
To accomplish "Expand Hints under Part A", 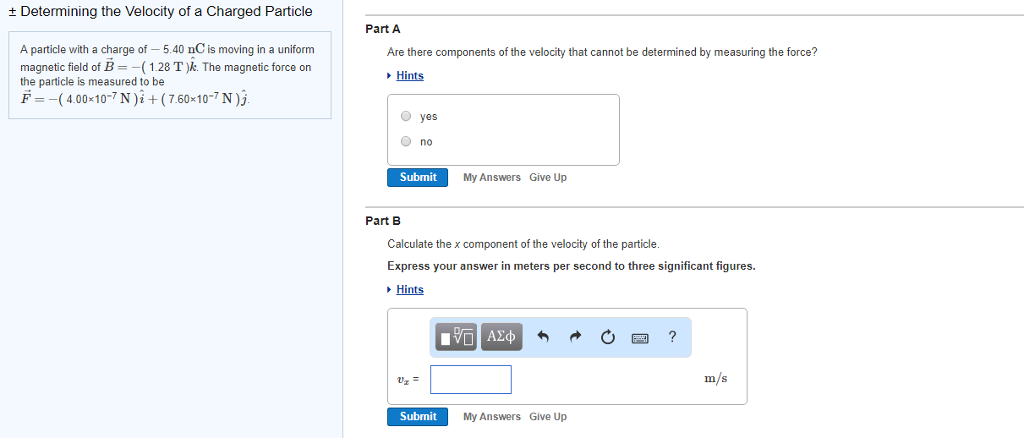I will [x=409, y=76].
